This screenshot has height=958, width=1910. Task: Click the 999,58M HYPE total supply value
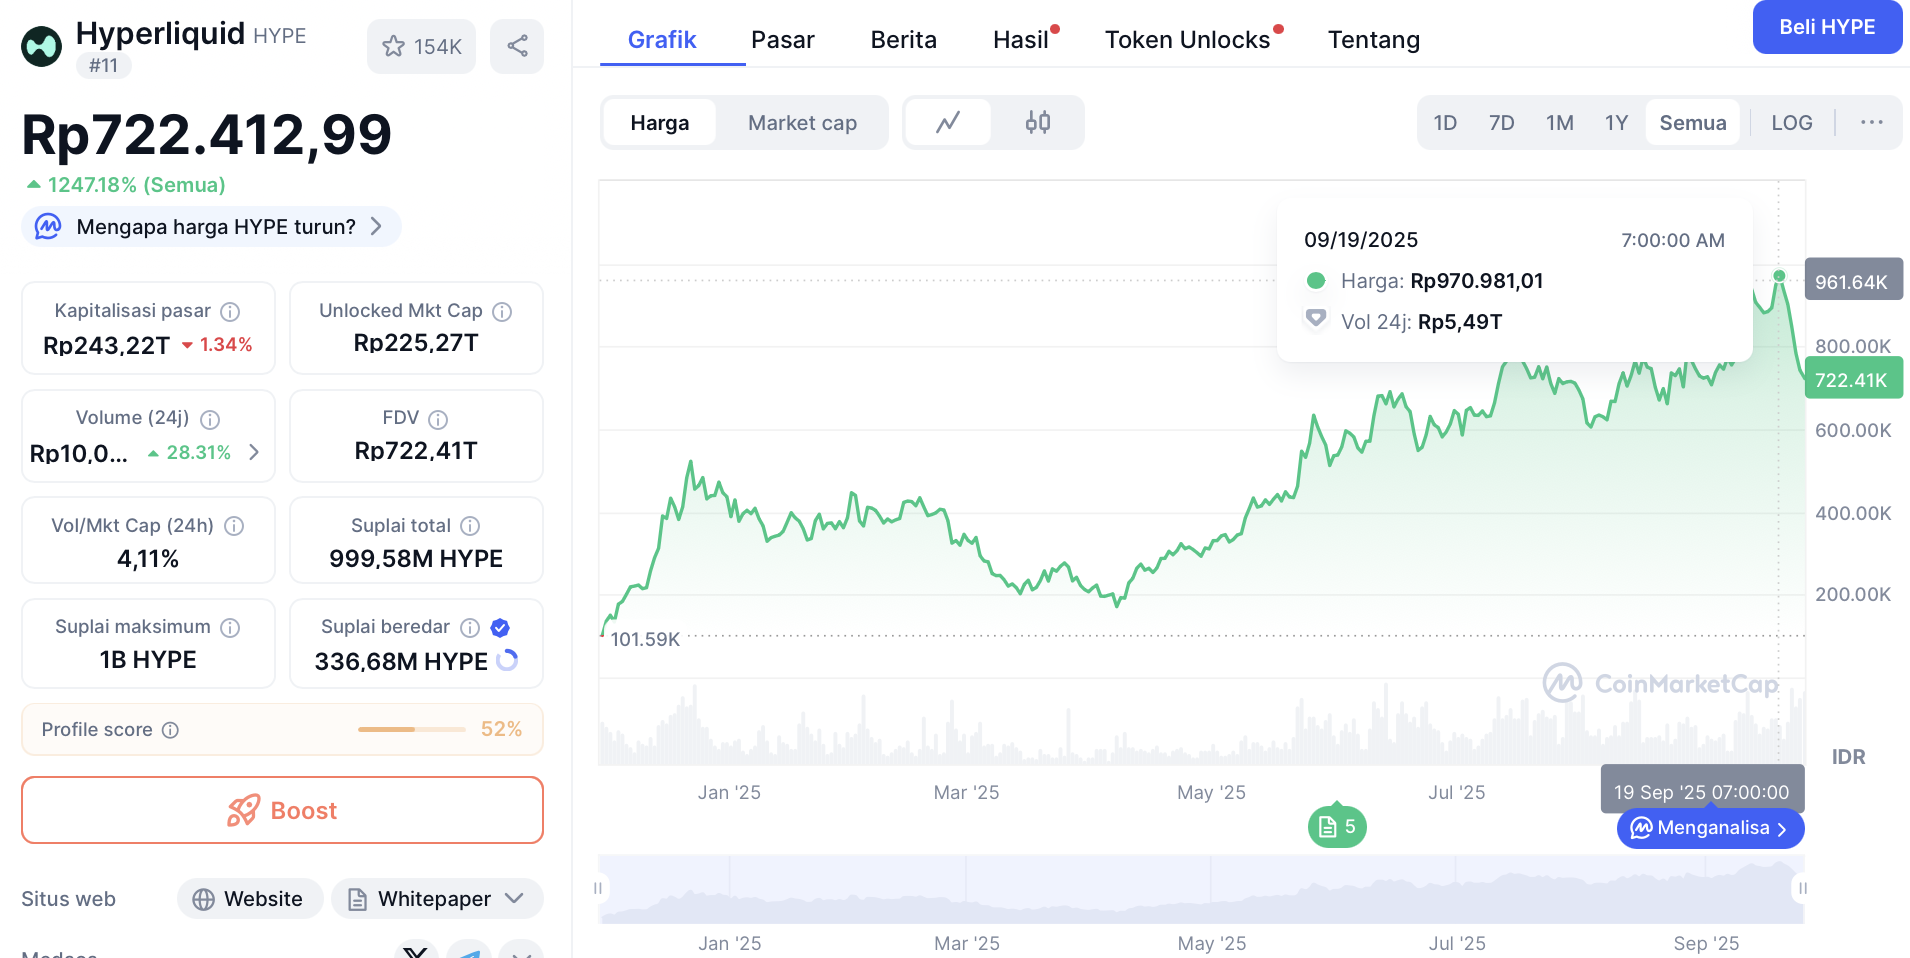(416, 558)
